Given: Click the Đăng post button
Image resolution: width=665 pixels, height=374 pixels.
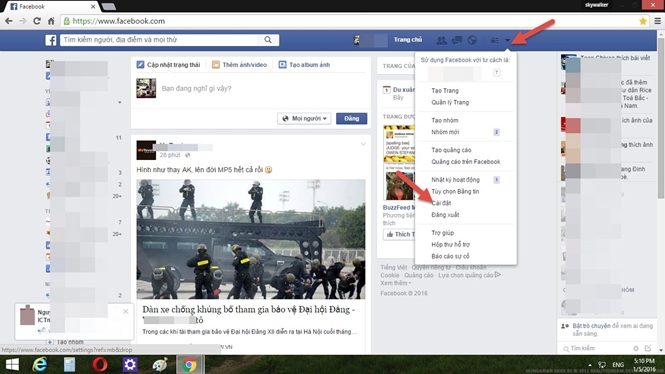Looking at the screenshot, I should click(x=352, y=118).
